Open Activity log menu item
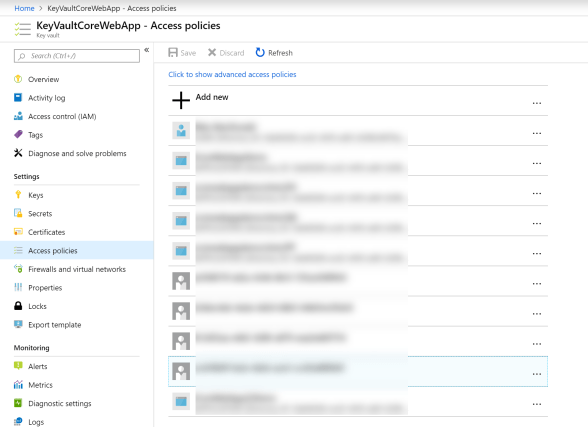588x427 pixels. pyautogui.click(x=46, y=98)
